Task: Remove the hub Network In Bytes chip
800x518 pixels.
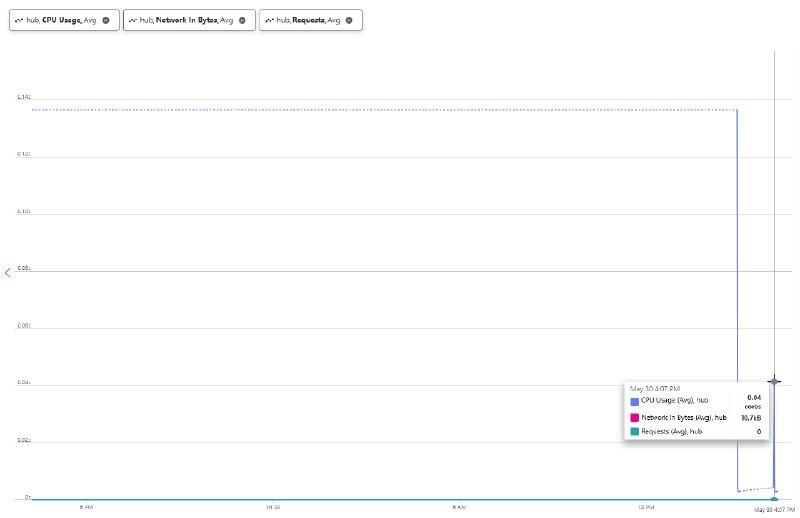Action: (x=242, y=20)
